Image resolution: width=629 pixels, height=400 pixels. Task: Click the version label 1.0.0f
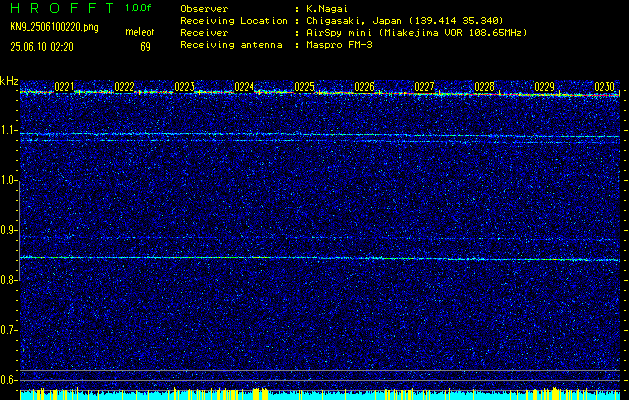[x=138, y=8]
